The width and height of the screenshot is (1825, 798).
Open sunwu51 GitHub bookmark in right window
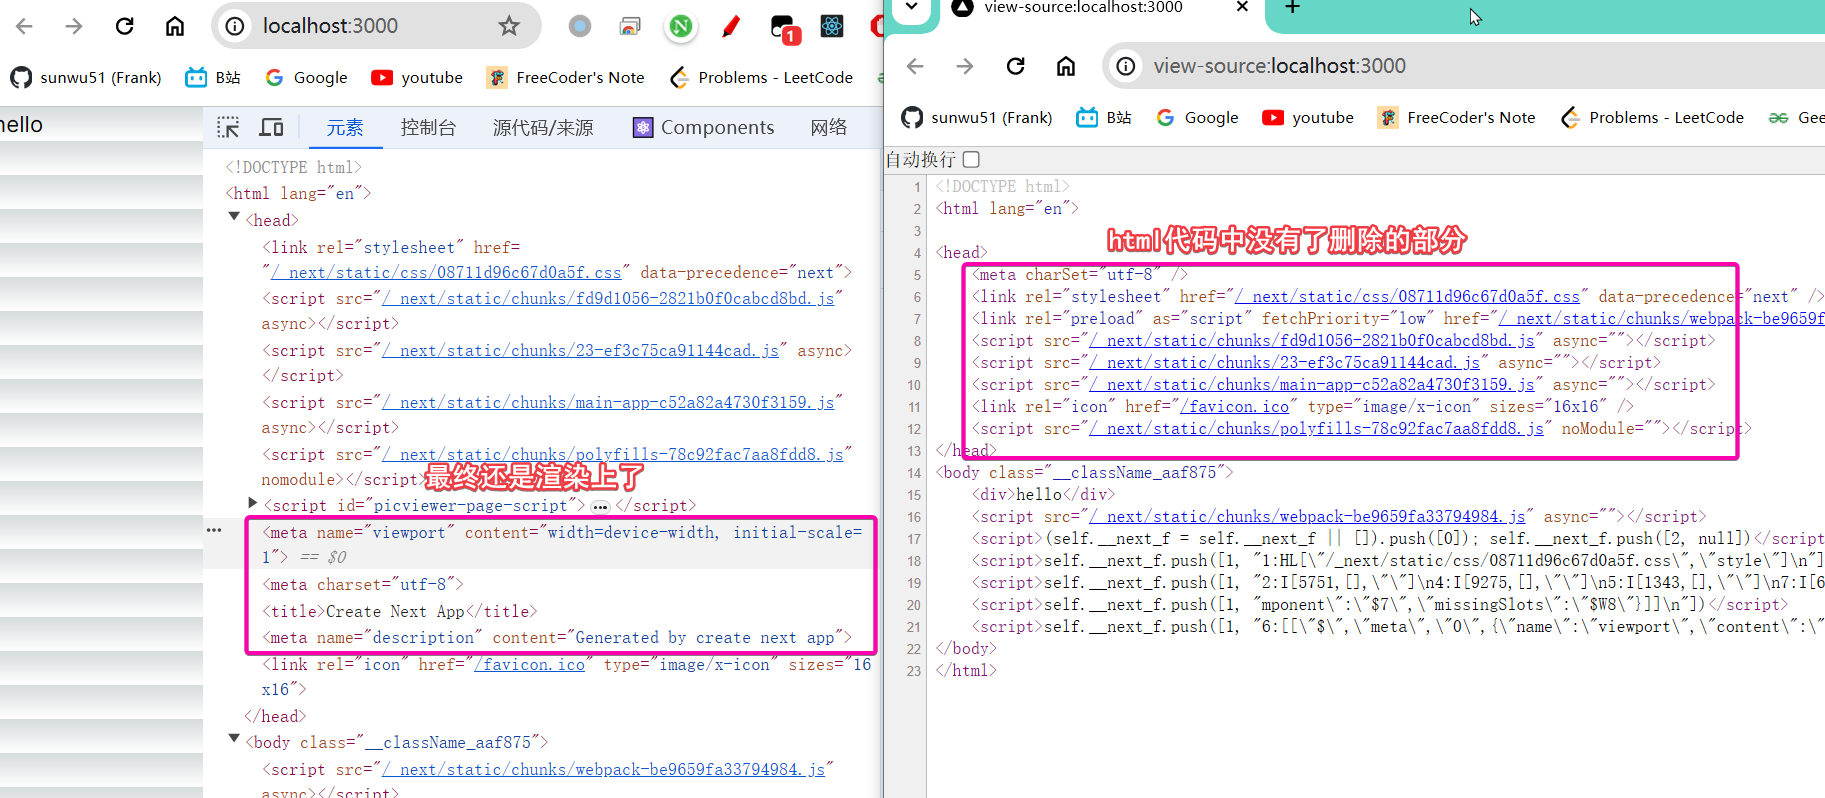977,117
